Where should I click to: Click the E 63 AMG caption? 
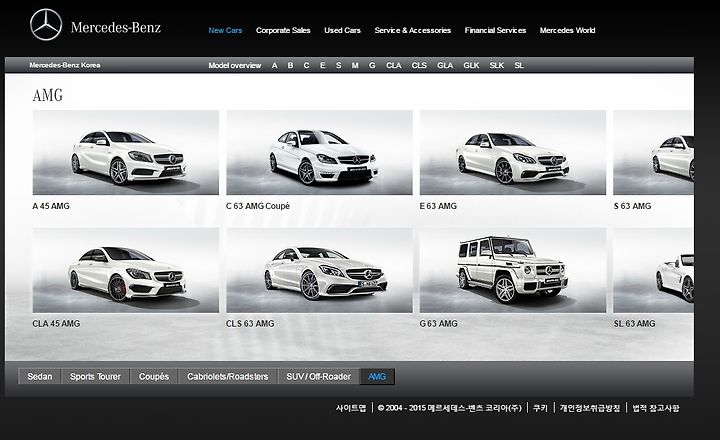(438, 206)
